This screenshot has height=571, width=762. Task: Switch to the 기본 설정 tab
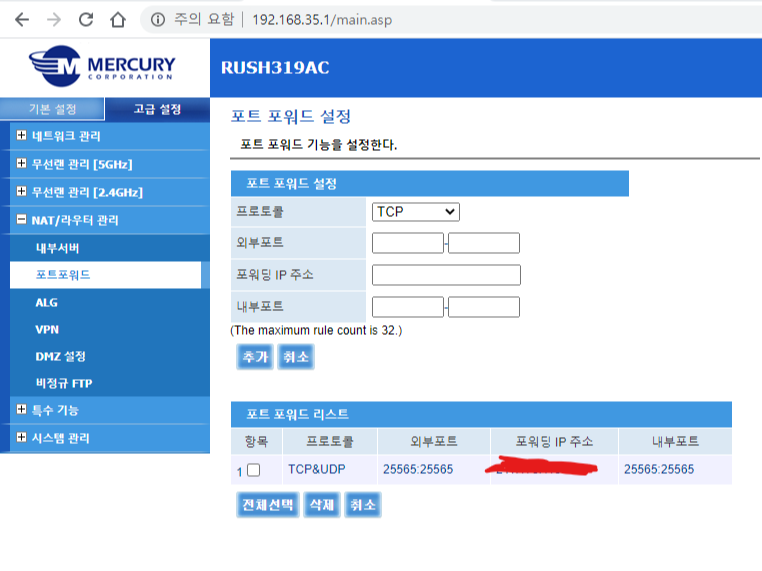tap(52, 109)
